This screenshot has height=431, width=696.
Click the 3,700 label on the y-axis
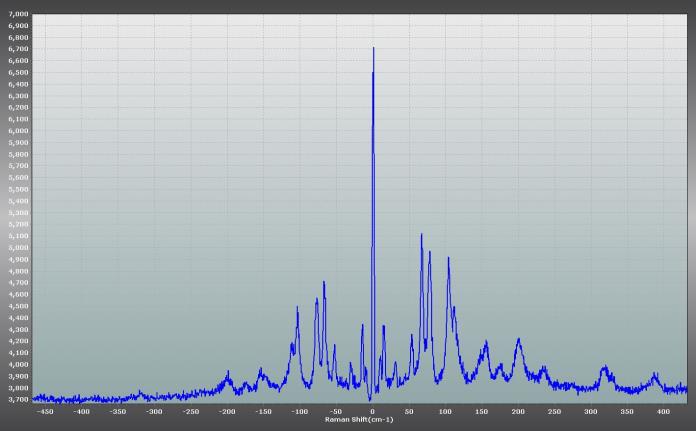coord(18,399)
